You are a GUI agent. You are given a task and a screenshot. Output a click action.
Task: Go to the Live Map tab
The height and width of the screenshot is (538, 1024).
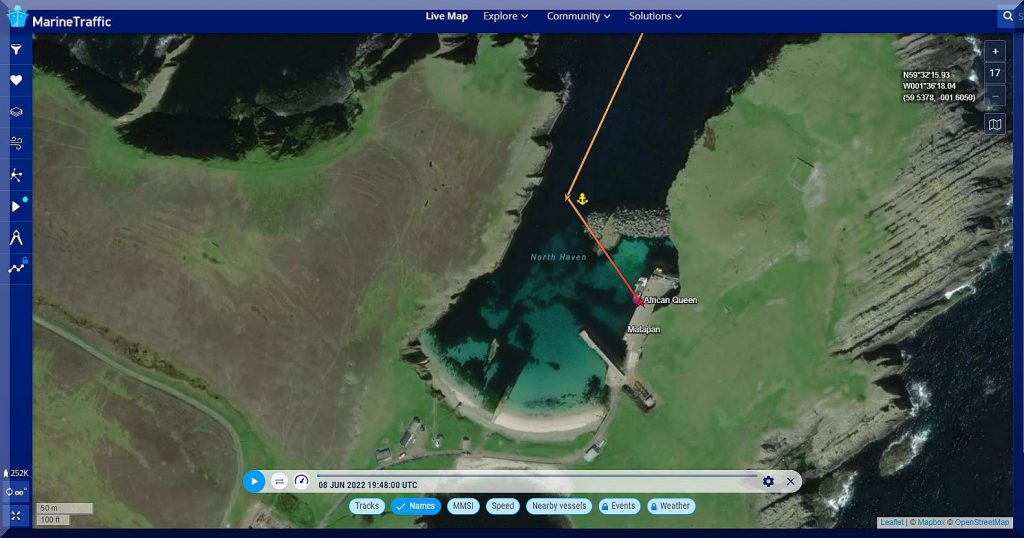click(x=446, y=16)
